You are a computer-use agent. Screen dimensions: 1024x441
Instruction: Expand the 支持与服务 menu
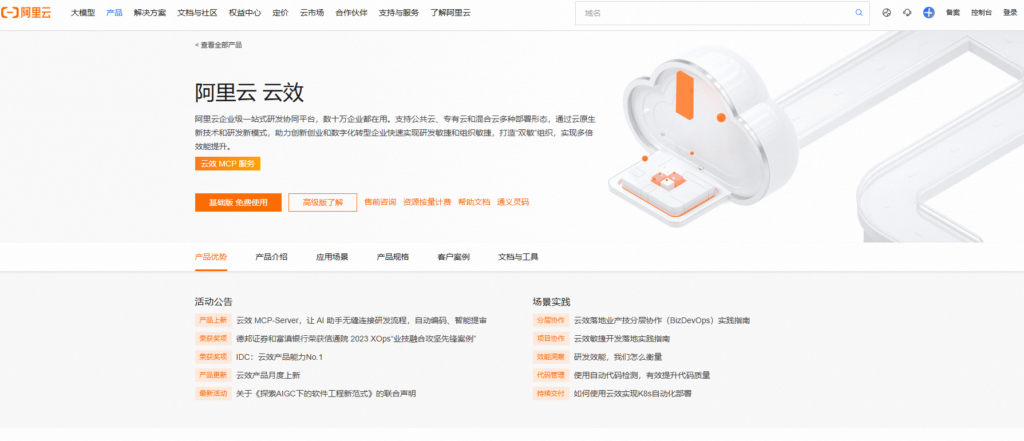tap(399, 13)
